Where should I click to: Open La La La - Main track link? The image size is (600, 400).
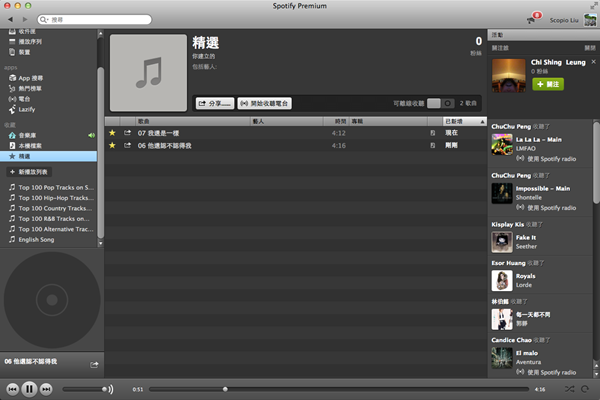point(539,140)
